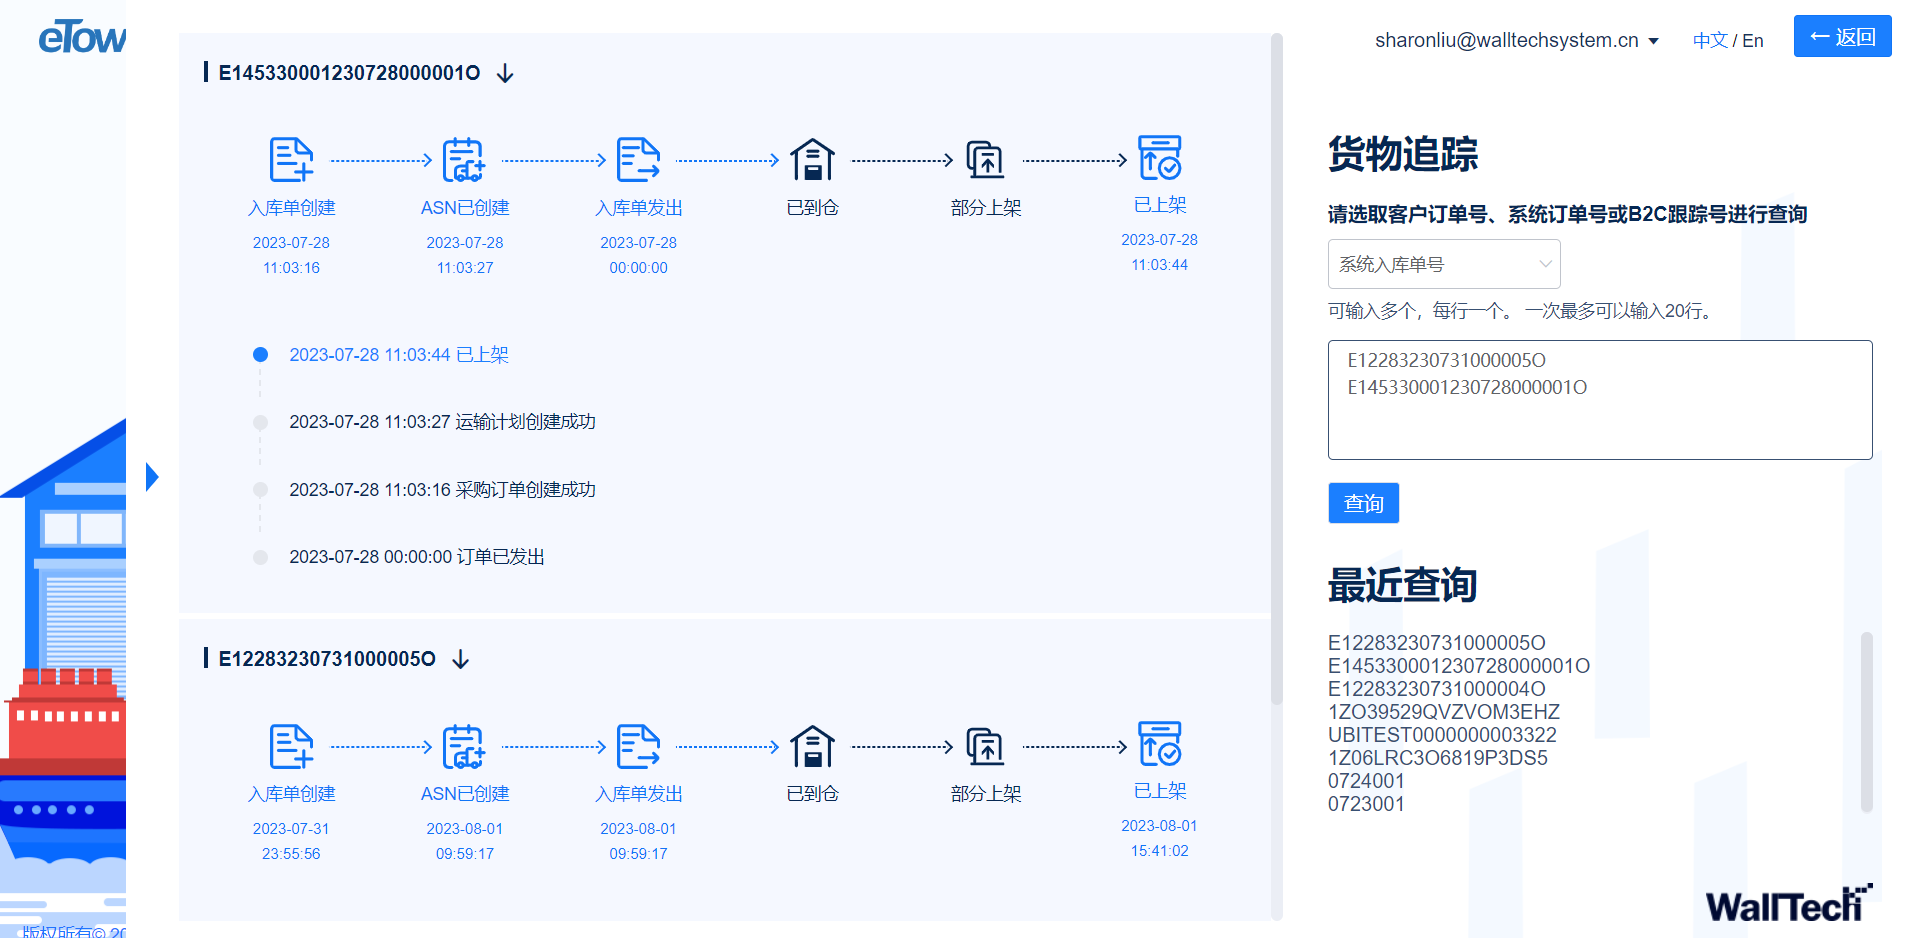Collapse order E12283230731000005O with arrow
The image size is (1912, 938).
pos(460,659)
